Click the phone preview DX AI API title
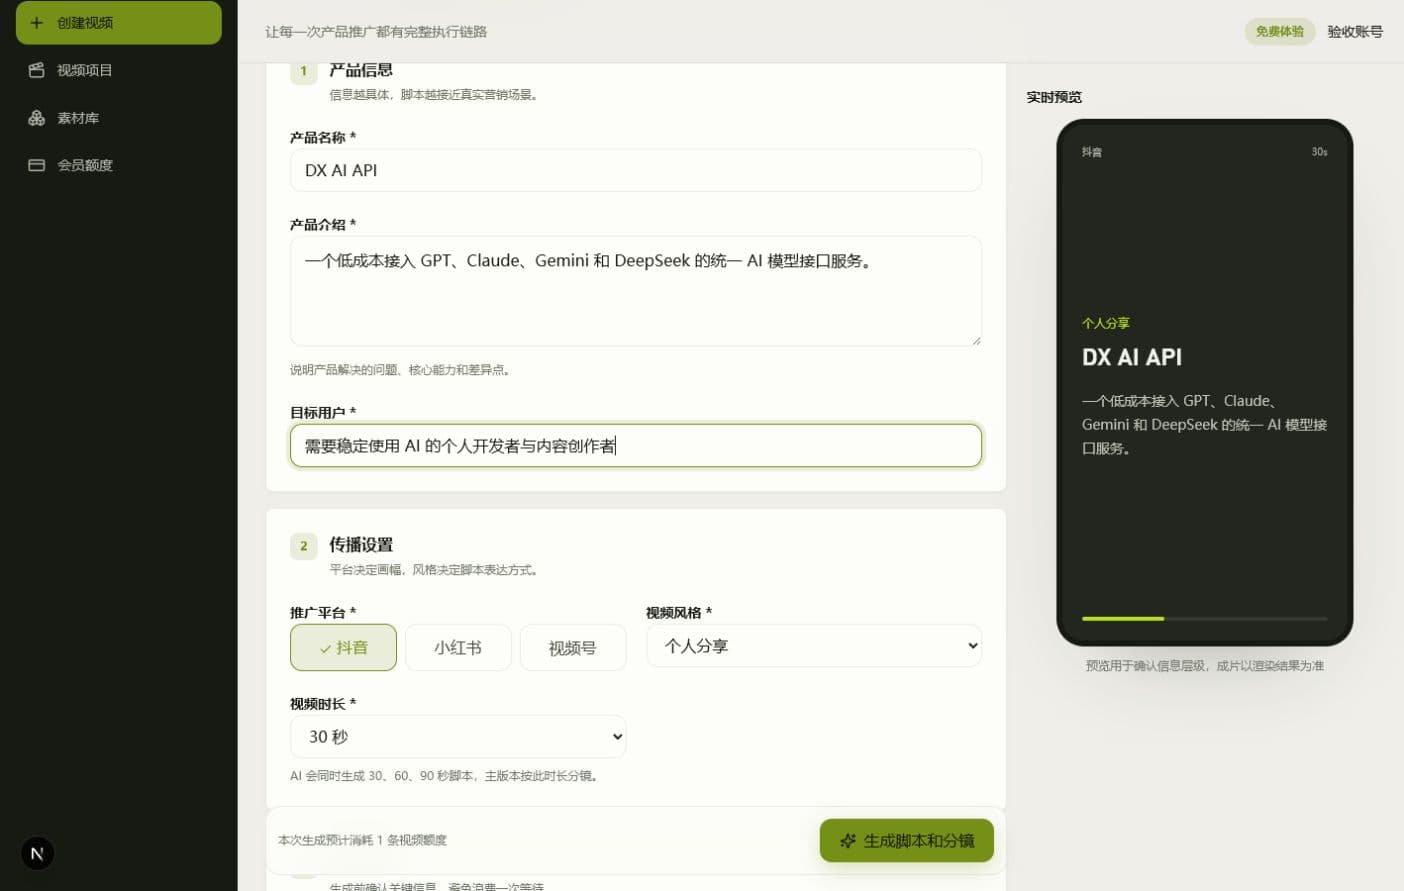 [1132, 357]
